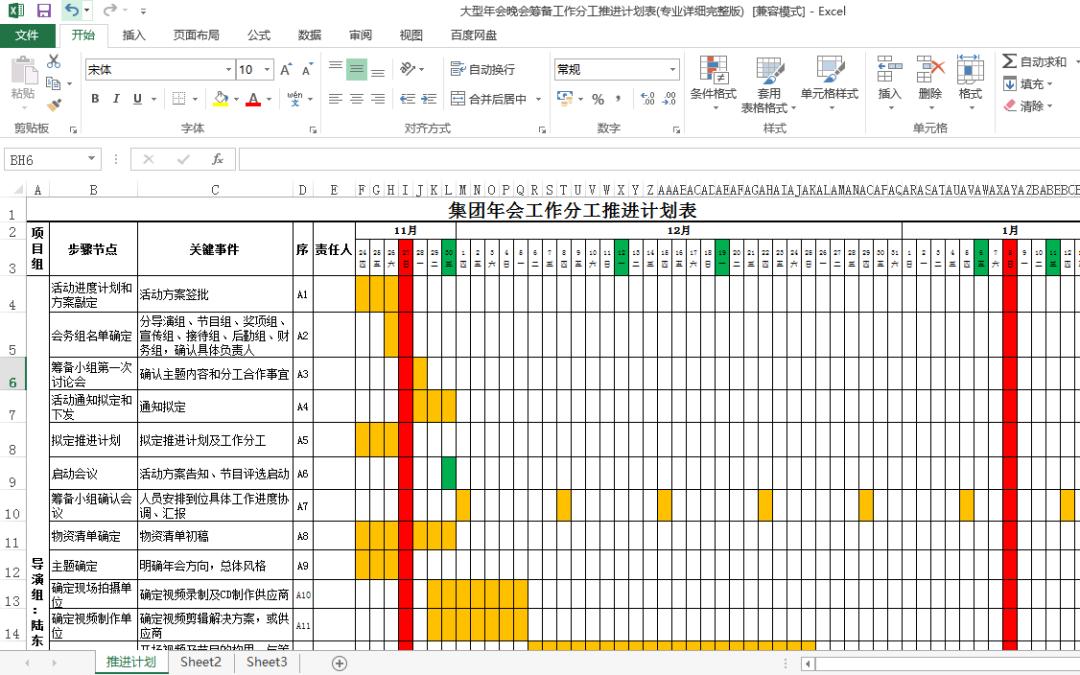This screenshot has width=1080, height=675.
Task: Open 条件格式 conditional formatting
Action: 718,82
